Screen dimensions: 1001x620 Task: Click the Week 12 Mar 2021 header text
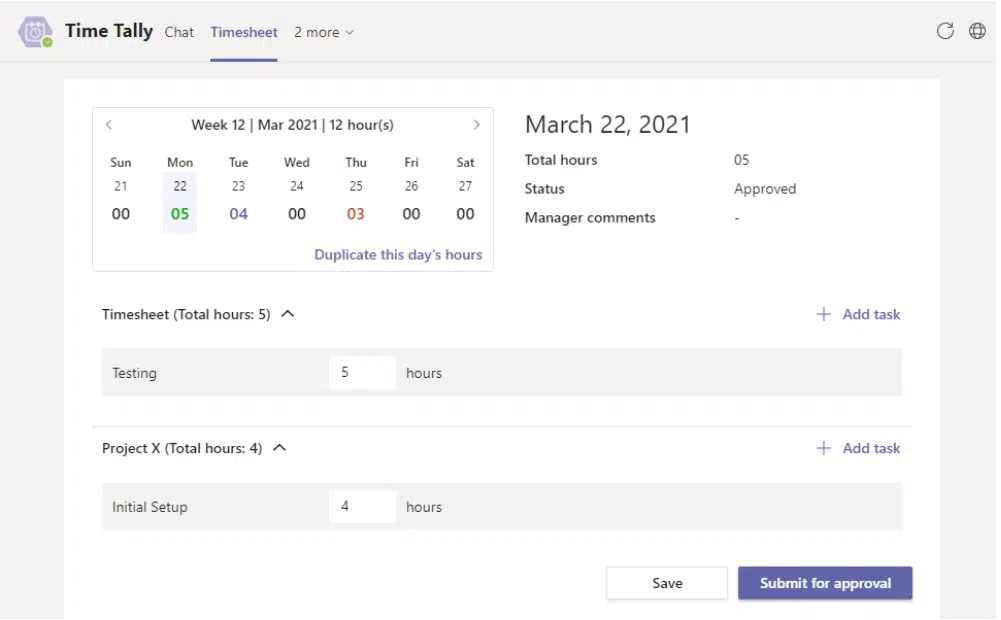(292, 125)
